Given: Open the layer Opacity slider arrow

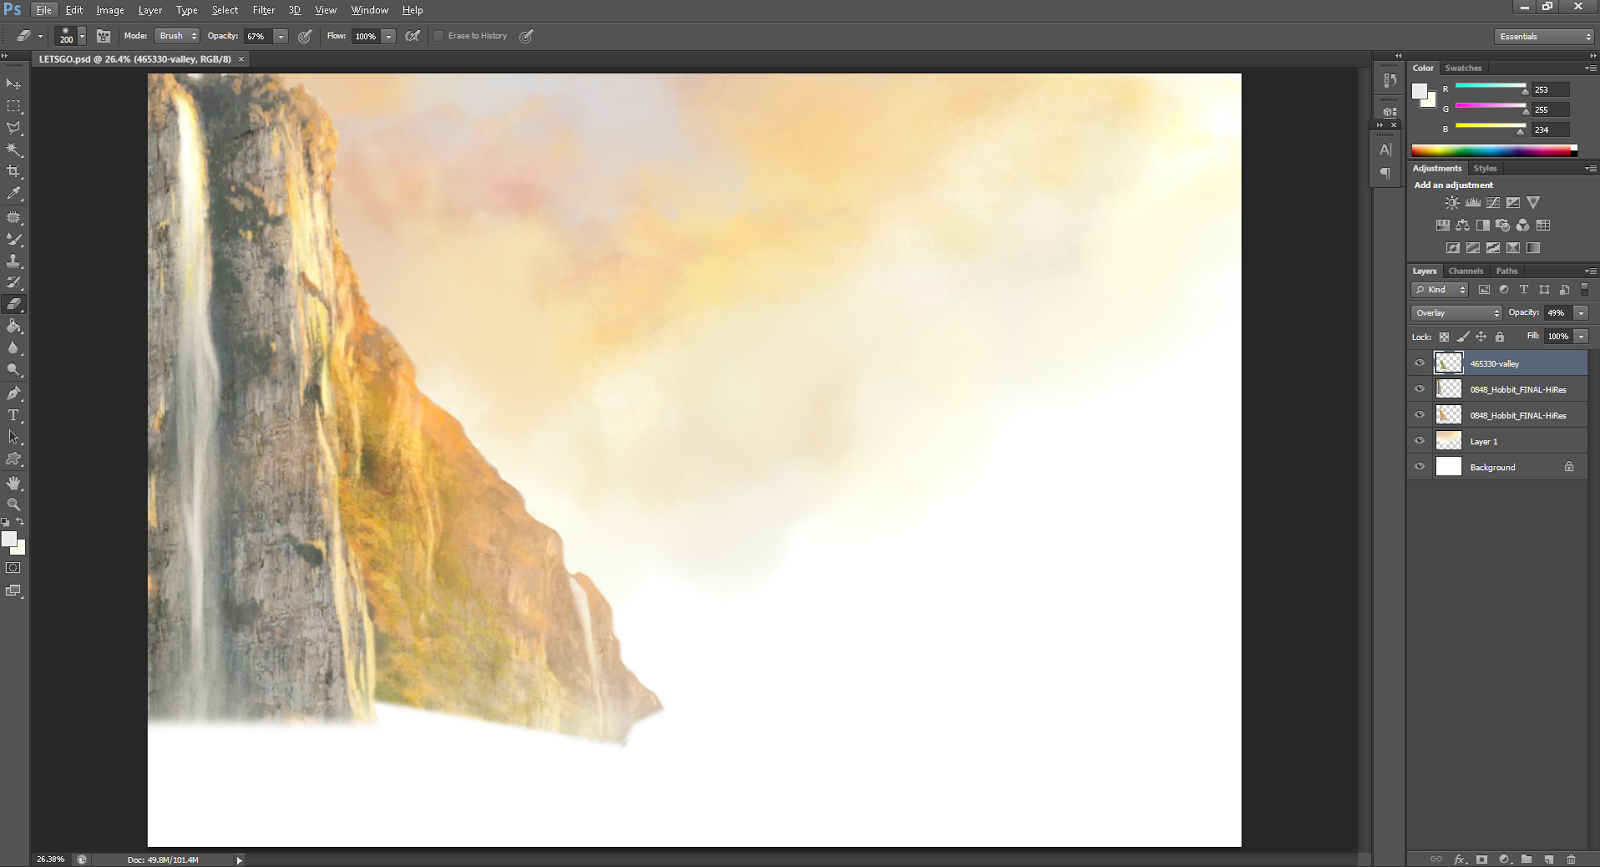Looking at the screenshot, I should 1582,313.
